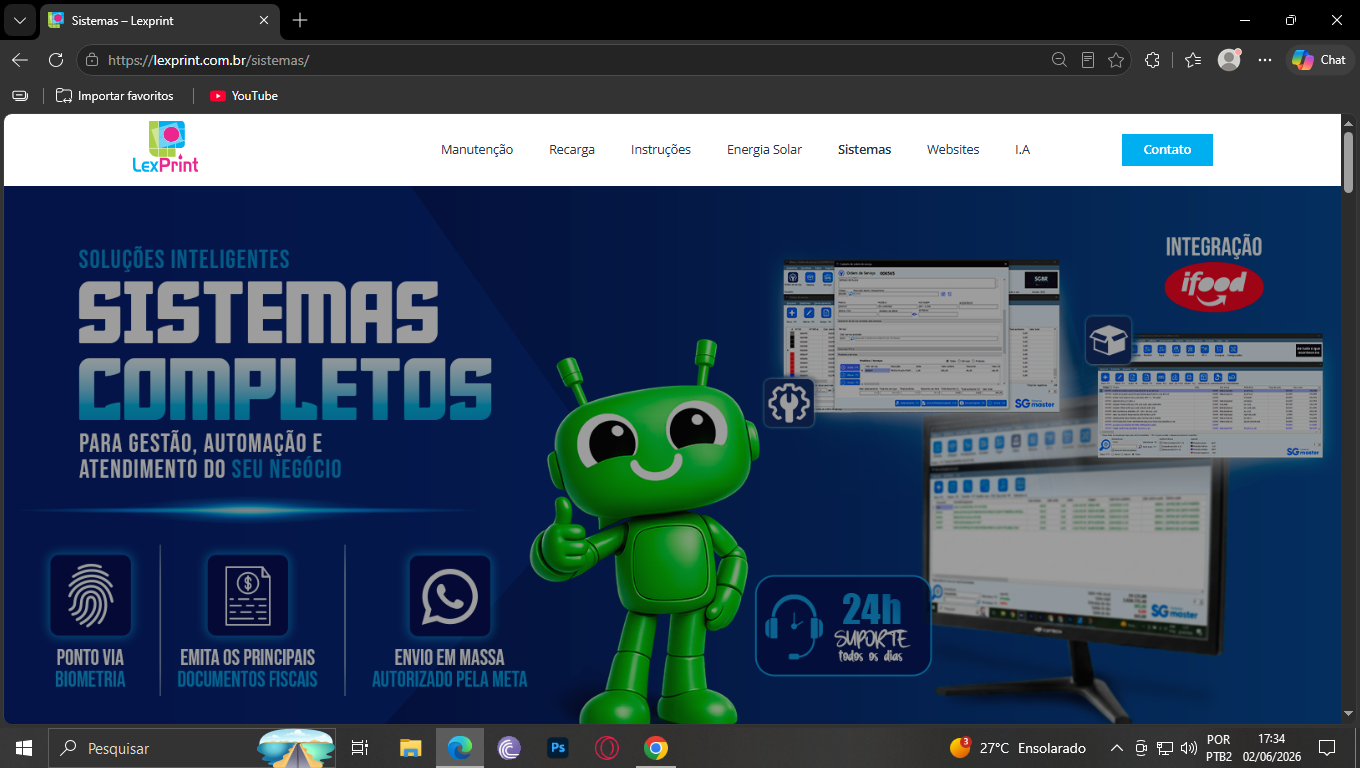The image size is (1360, 768).
Task: Open Copilot Chat in browser toolbar
Action: [1318, 60]
